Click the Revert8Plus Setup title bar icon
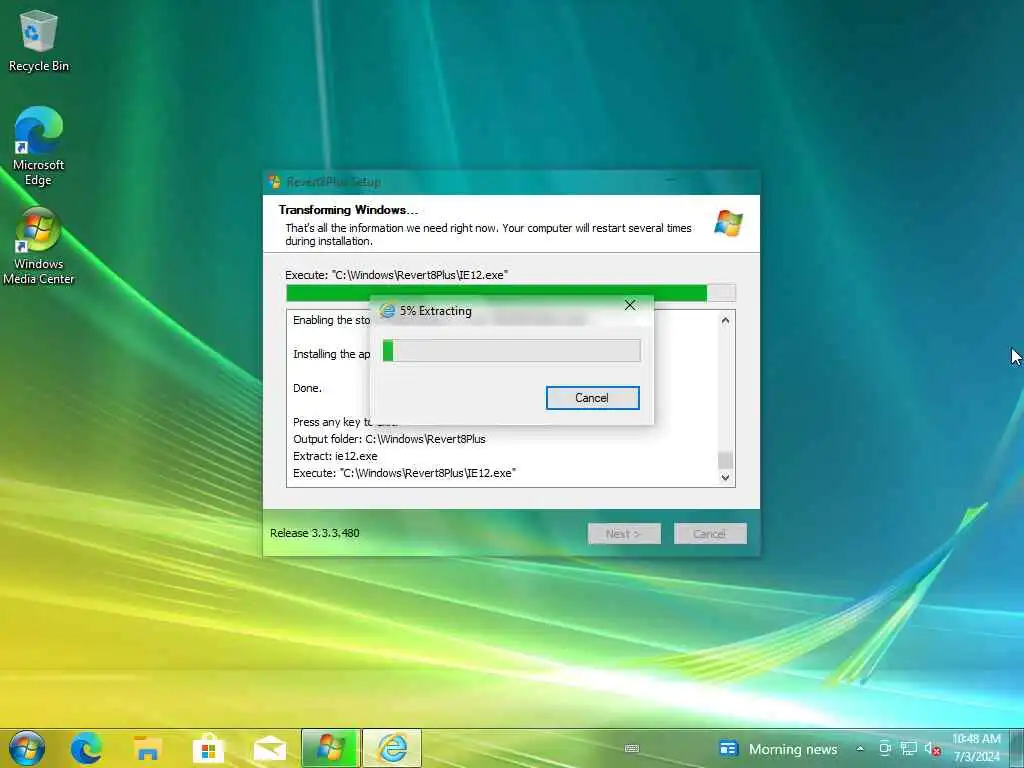 [274, 182]
